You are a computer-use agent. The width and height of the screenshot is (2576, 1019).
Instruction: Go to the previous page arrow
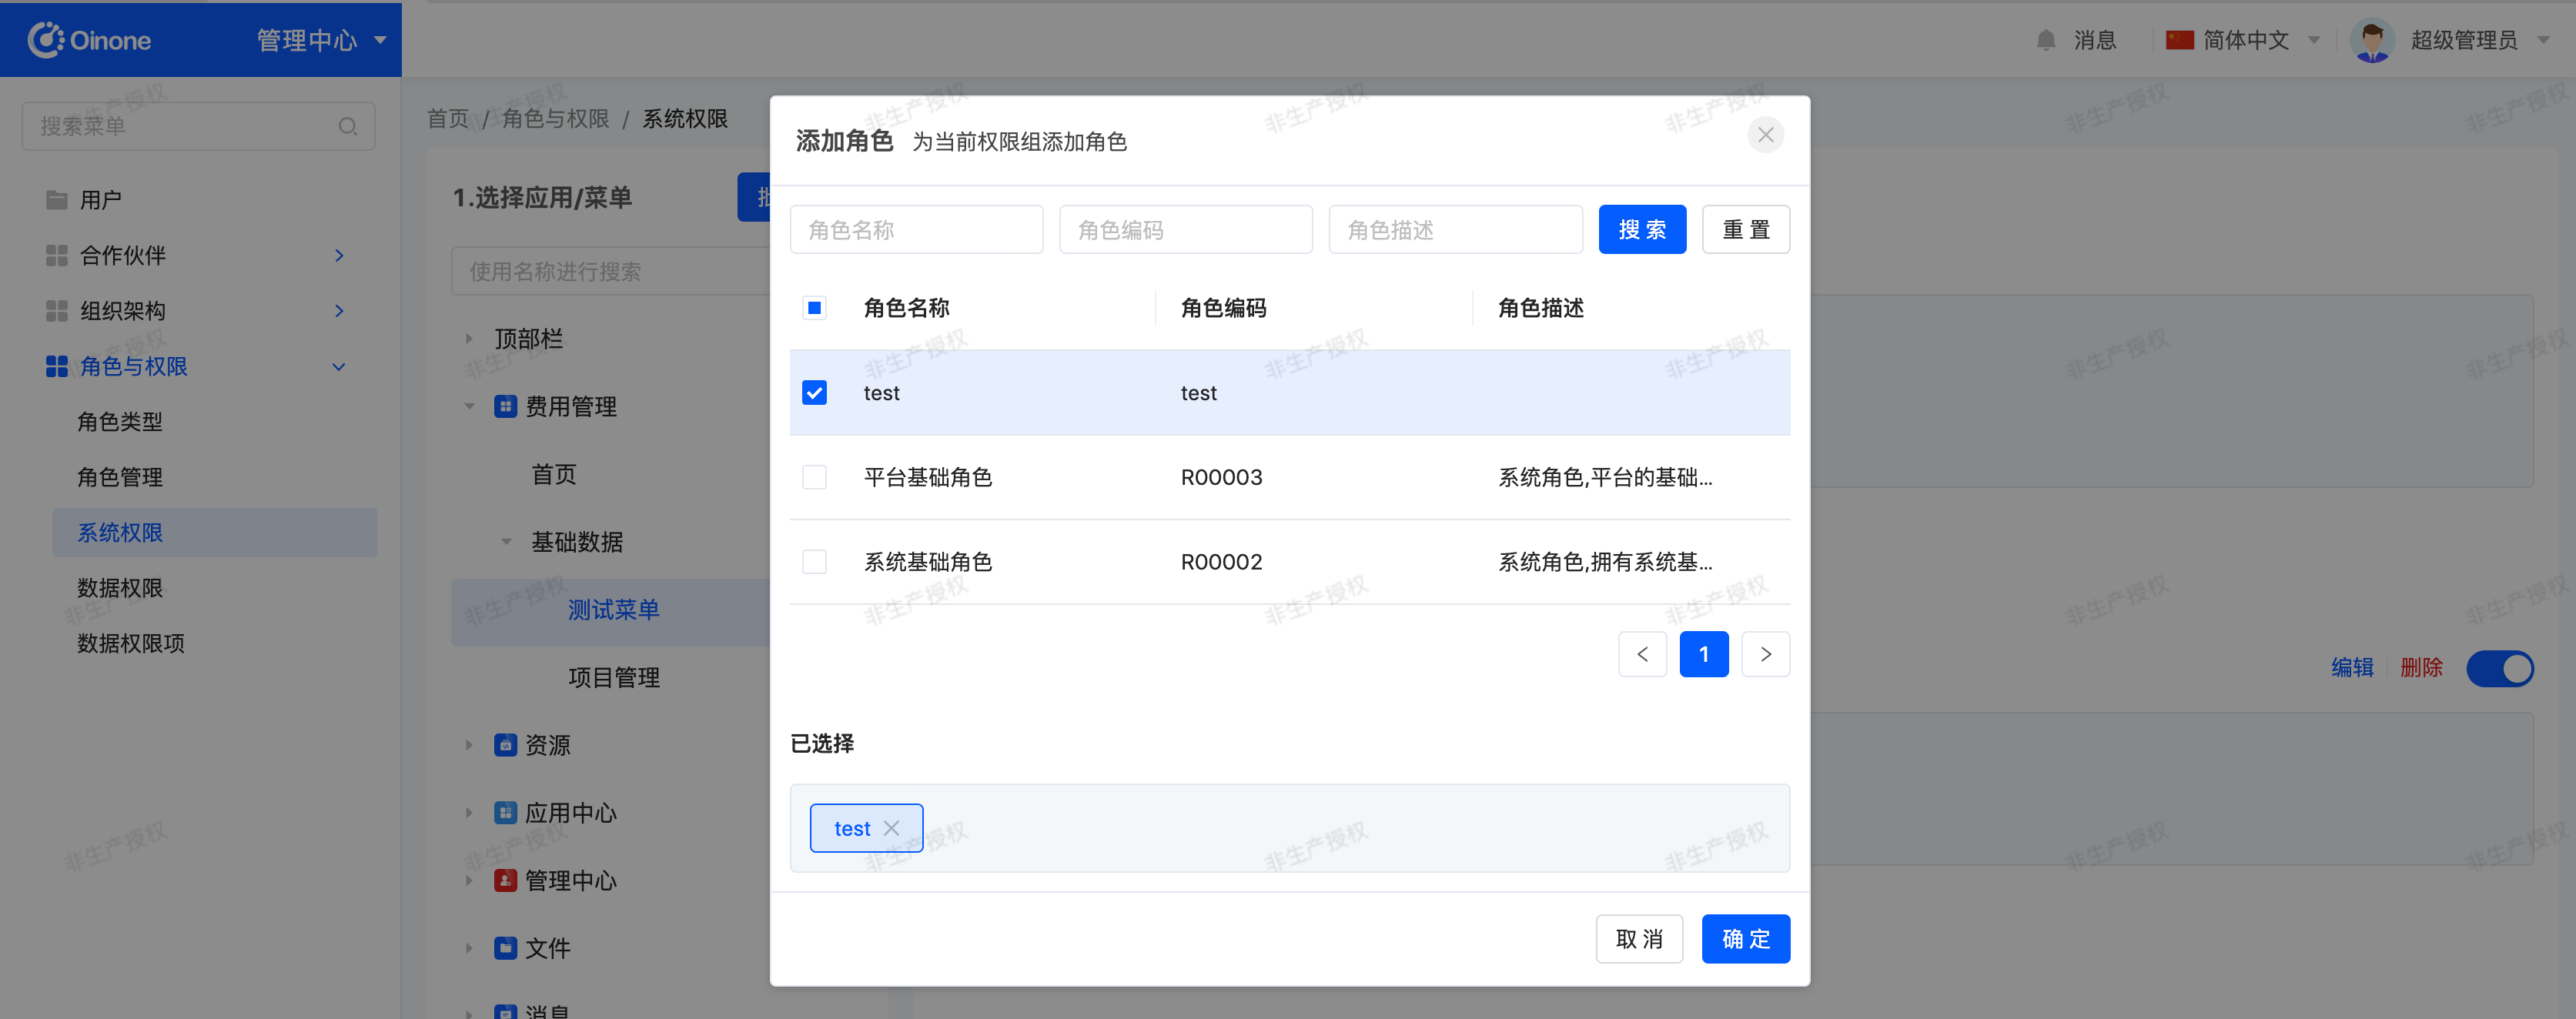point(1642,654)
